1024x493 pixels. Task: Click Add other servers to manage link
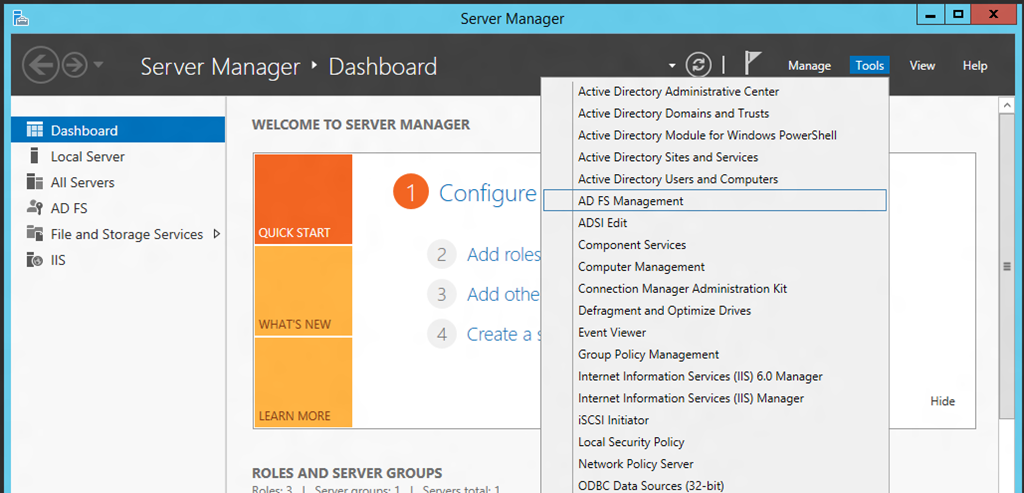[x=504, y=294]
